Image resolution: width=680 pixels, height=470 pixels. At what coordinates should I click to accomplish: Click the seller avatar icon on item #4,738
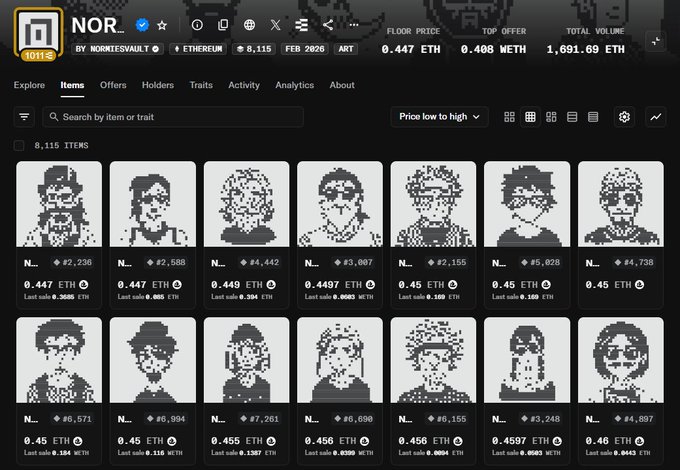point(639,285)
